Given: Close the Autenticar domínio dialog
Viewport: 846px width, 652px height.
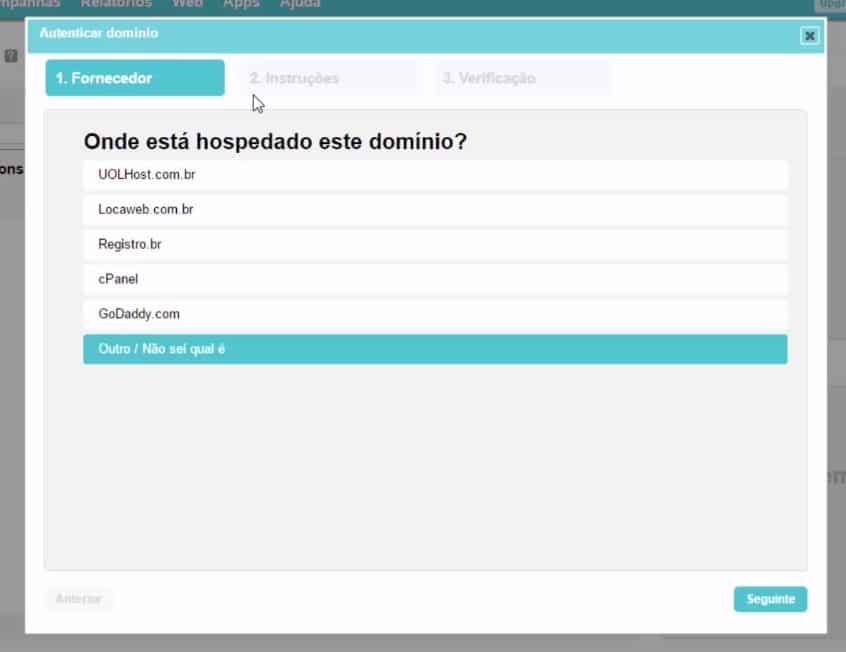Looking at the screenshot, I should point(809,36).
